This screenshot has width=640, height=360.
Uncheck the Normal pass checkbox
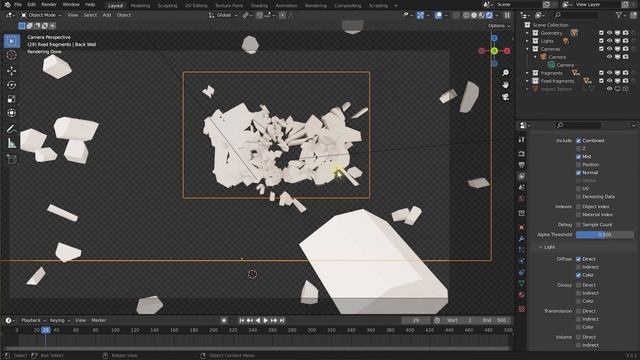(578, 173)
